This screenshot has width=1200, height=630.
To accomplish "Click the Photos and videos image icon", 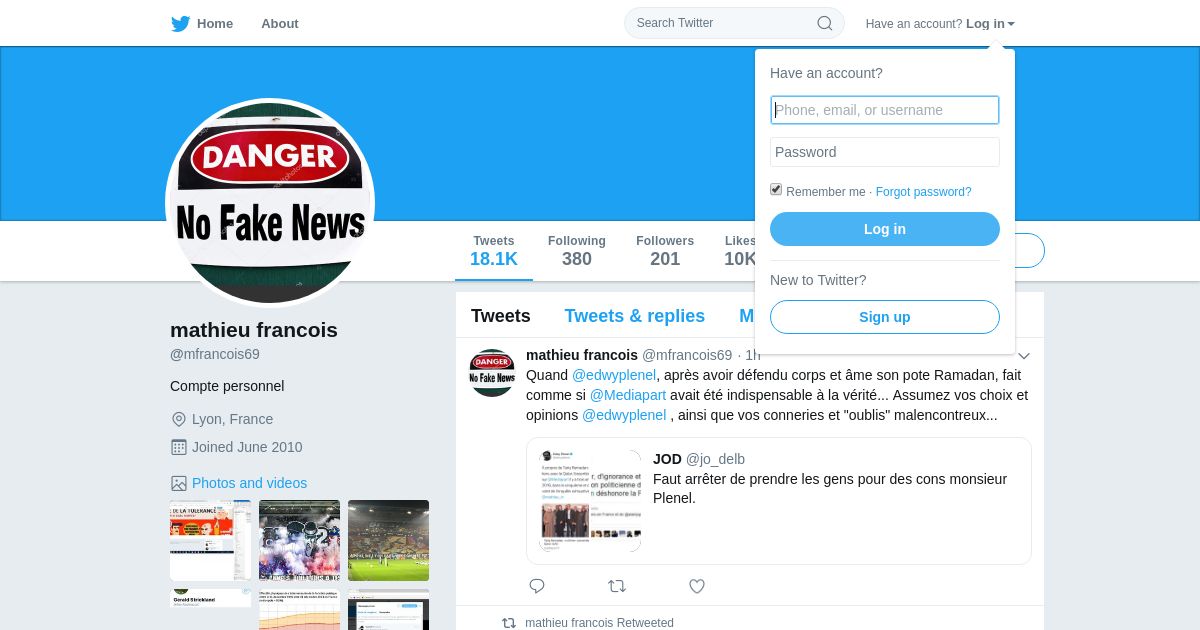I will click(179, 483).
